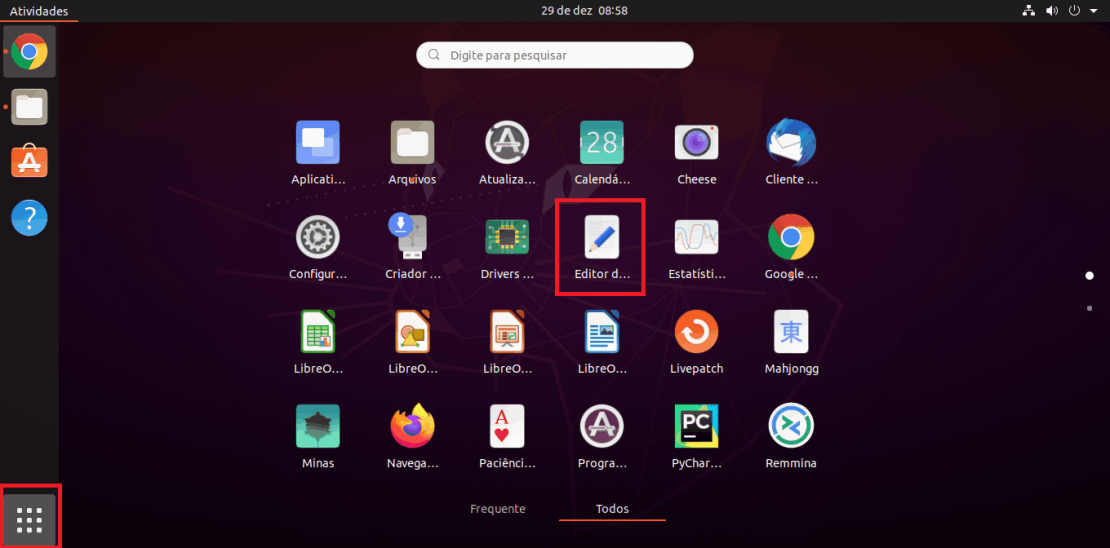Select the first app page indicator dot
1110x548 pixels.
(1089, 275)
